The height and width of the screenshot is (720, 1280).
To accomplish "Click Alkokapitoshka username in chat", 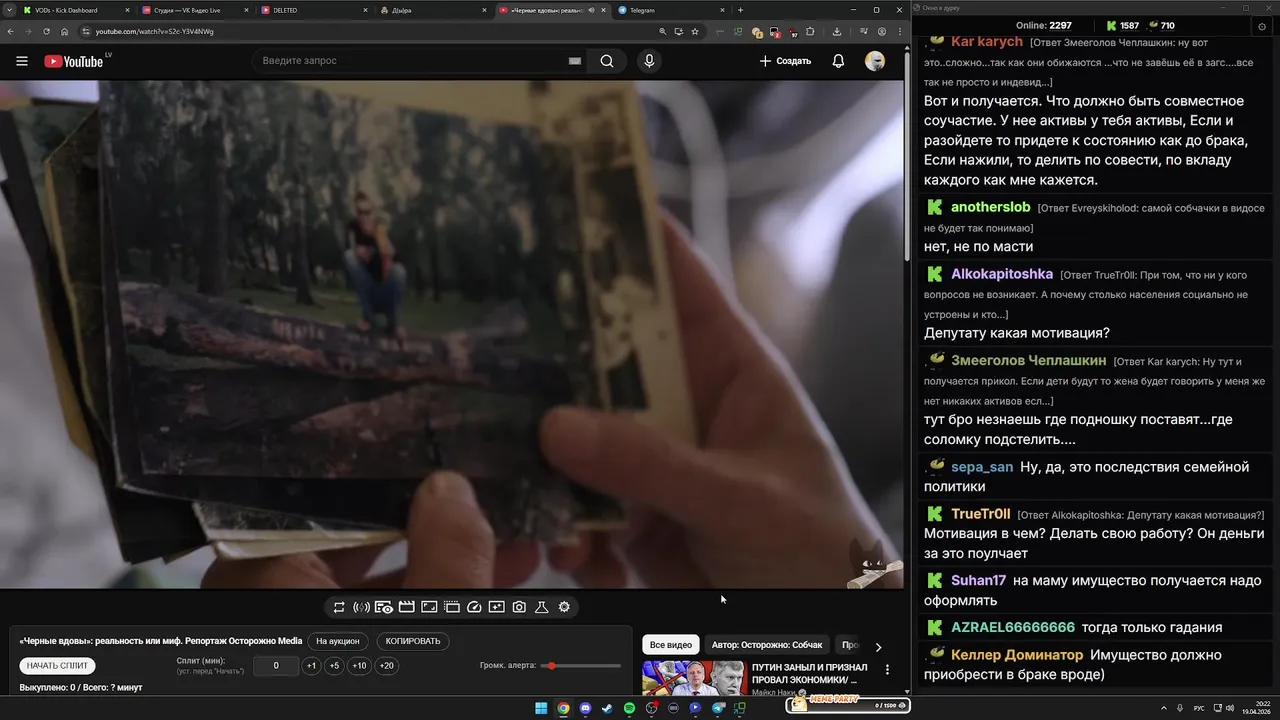I will tap(1002, 274).
